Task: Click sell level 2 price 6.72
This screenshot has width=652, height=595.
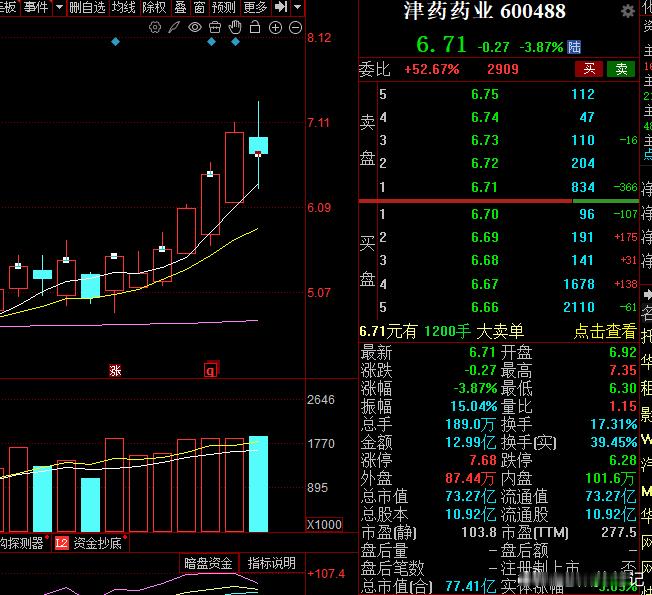Action: pyautogui.click(x=484, y=163)
